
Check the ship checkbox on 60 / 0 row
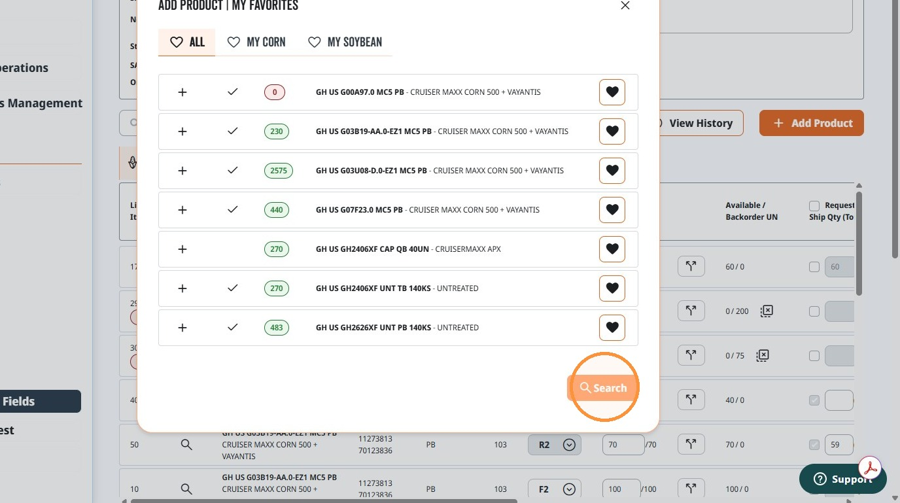814,266
